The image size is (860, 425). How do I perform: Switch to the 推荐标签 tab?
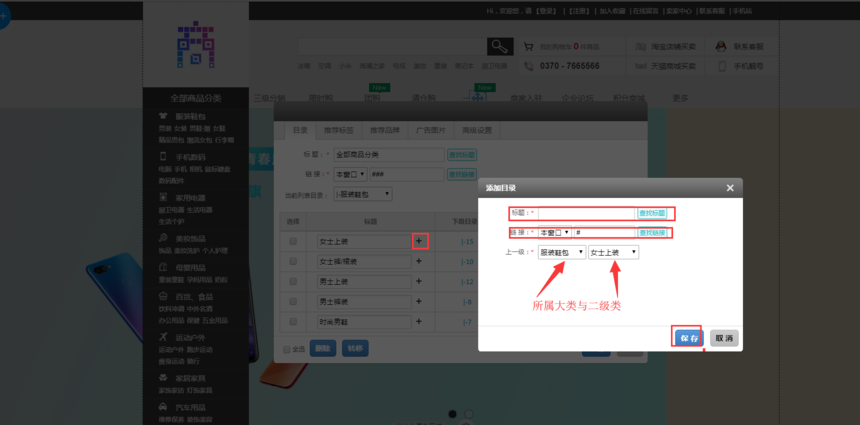point(338,131)
